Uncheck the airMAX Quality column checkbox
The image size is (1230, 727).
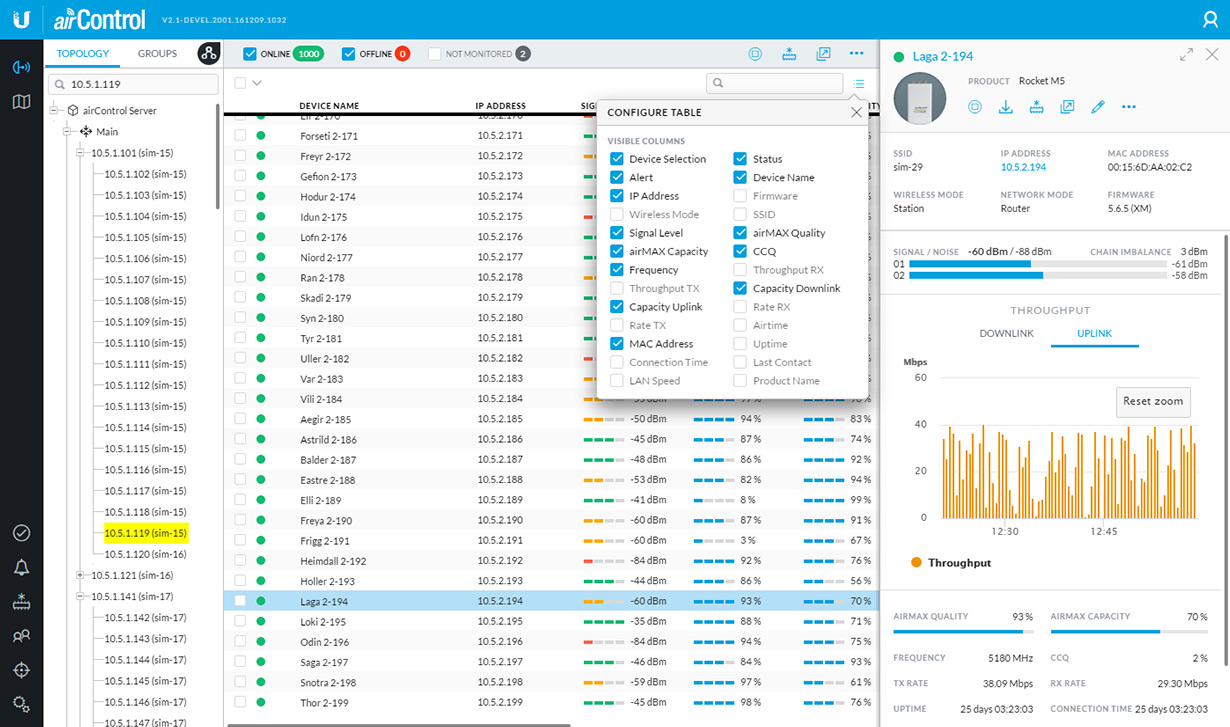[740, 233]
